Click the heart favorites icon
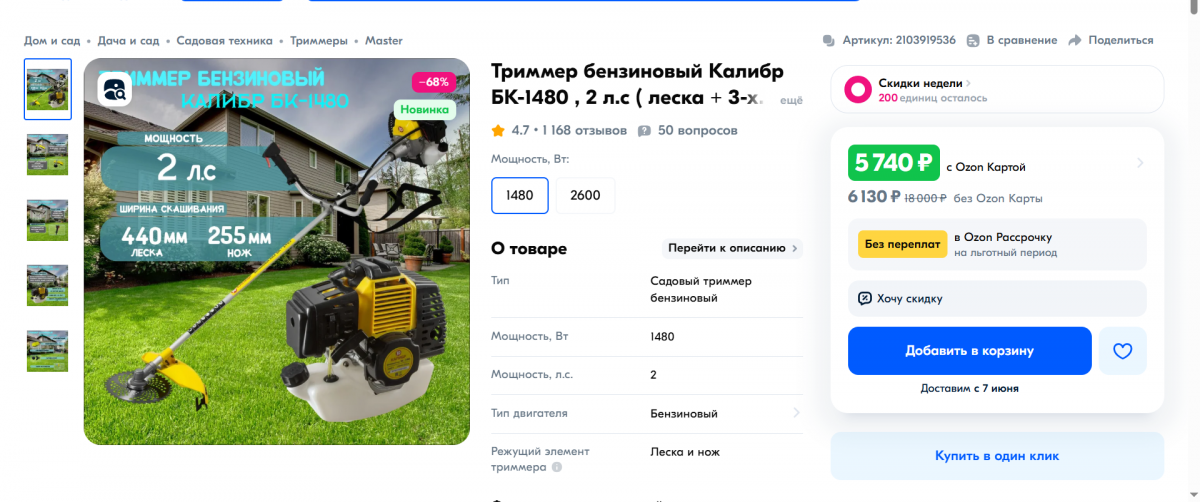The image size is (1200, 502). pos(1122,351)
